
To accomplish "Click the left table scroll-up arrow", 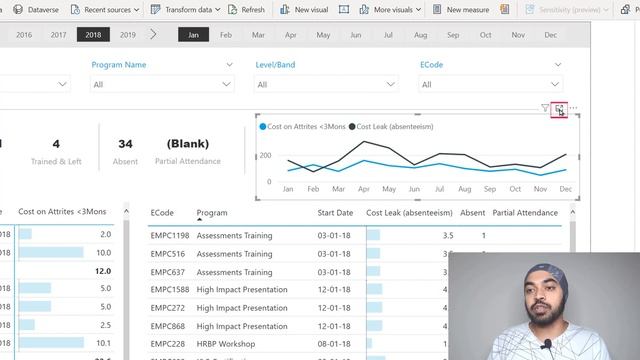I will (126, 211).
